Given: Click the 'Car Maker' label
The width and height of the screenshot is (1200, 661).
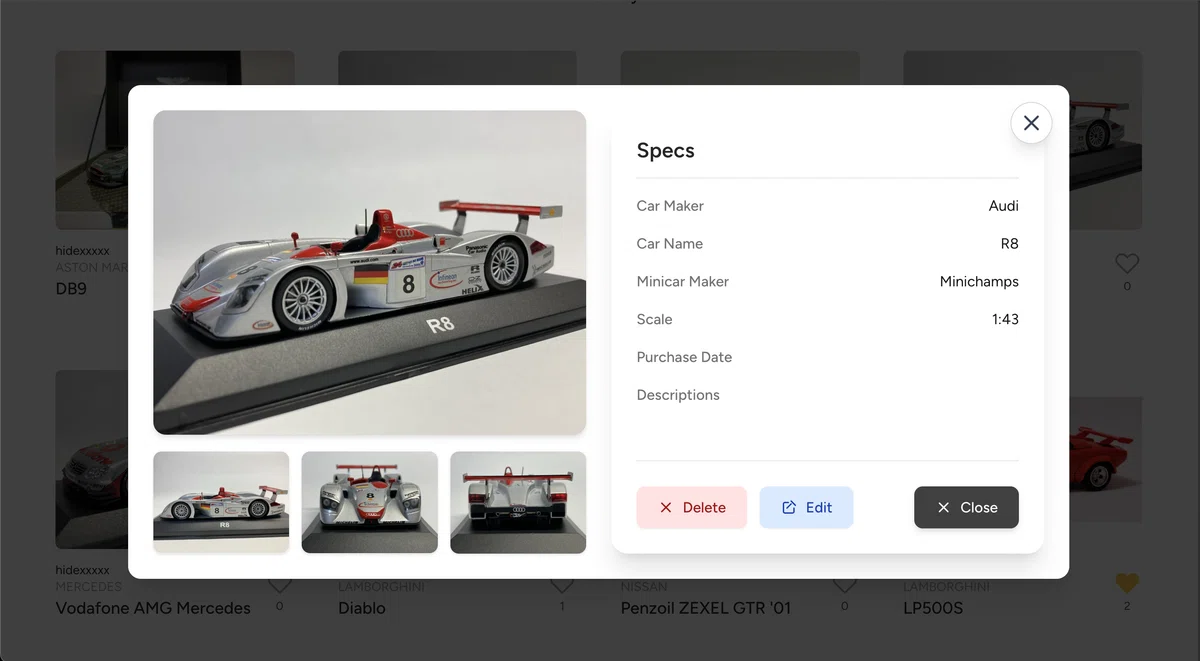Looking at the screenshot, I should click(x=670, y=206).
